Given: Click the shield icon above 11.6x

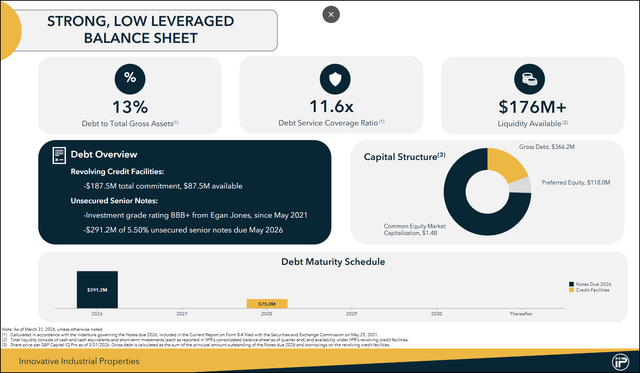Looking at the screenshot, I should pos(335,79).
